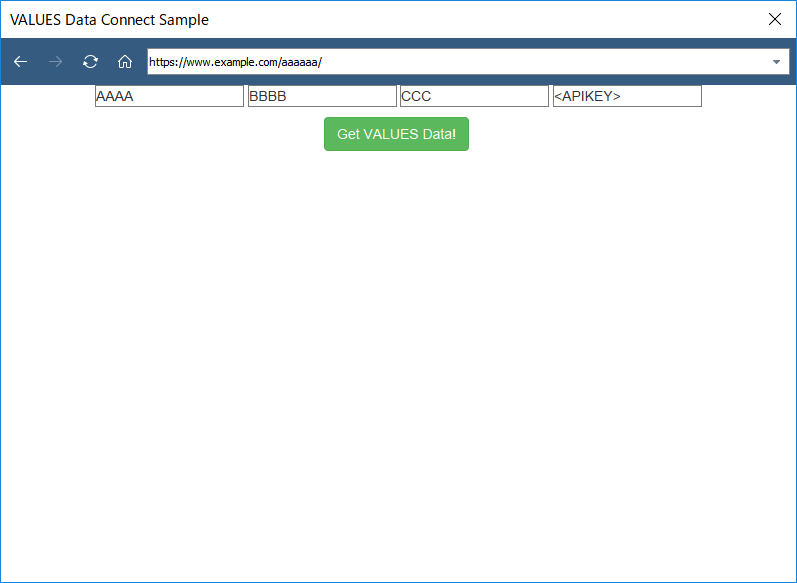Image resolution: width=797 pixels, height=583 pixels.
Task: Select the CCC input field
Action: pos(474,96)
